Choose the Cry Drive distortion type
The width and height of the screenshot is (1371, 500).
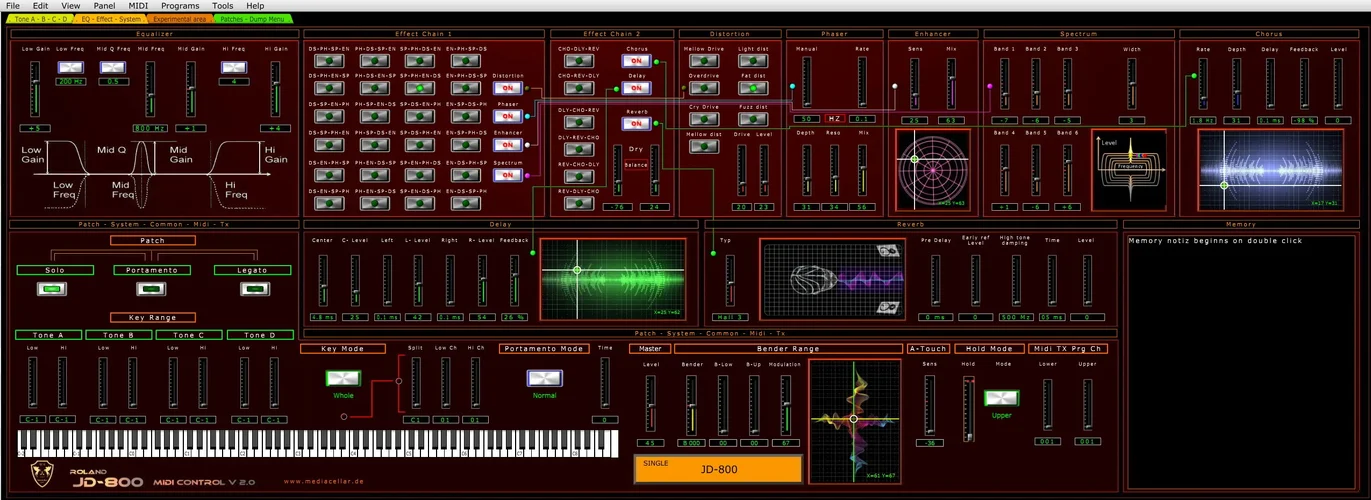704,119
